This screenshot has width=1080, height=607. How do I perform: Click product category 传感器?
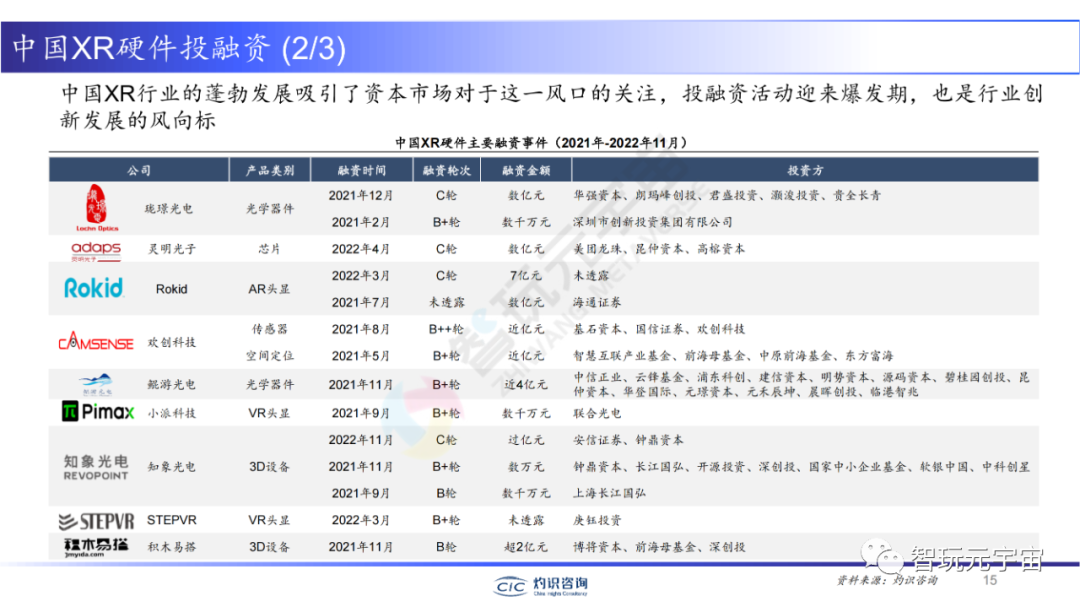pyautogui.click(x=269, y=329)
